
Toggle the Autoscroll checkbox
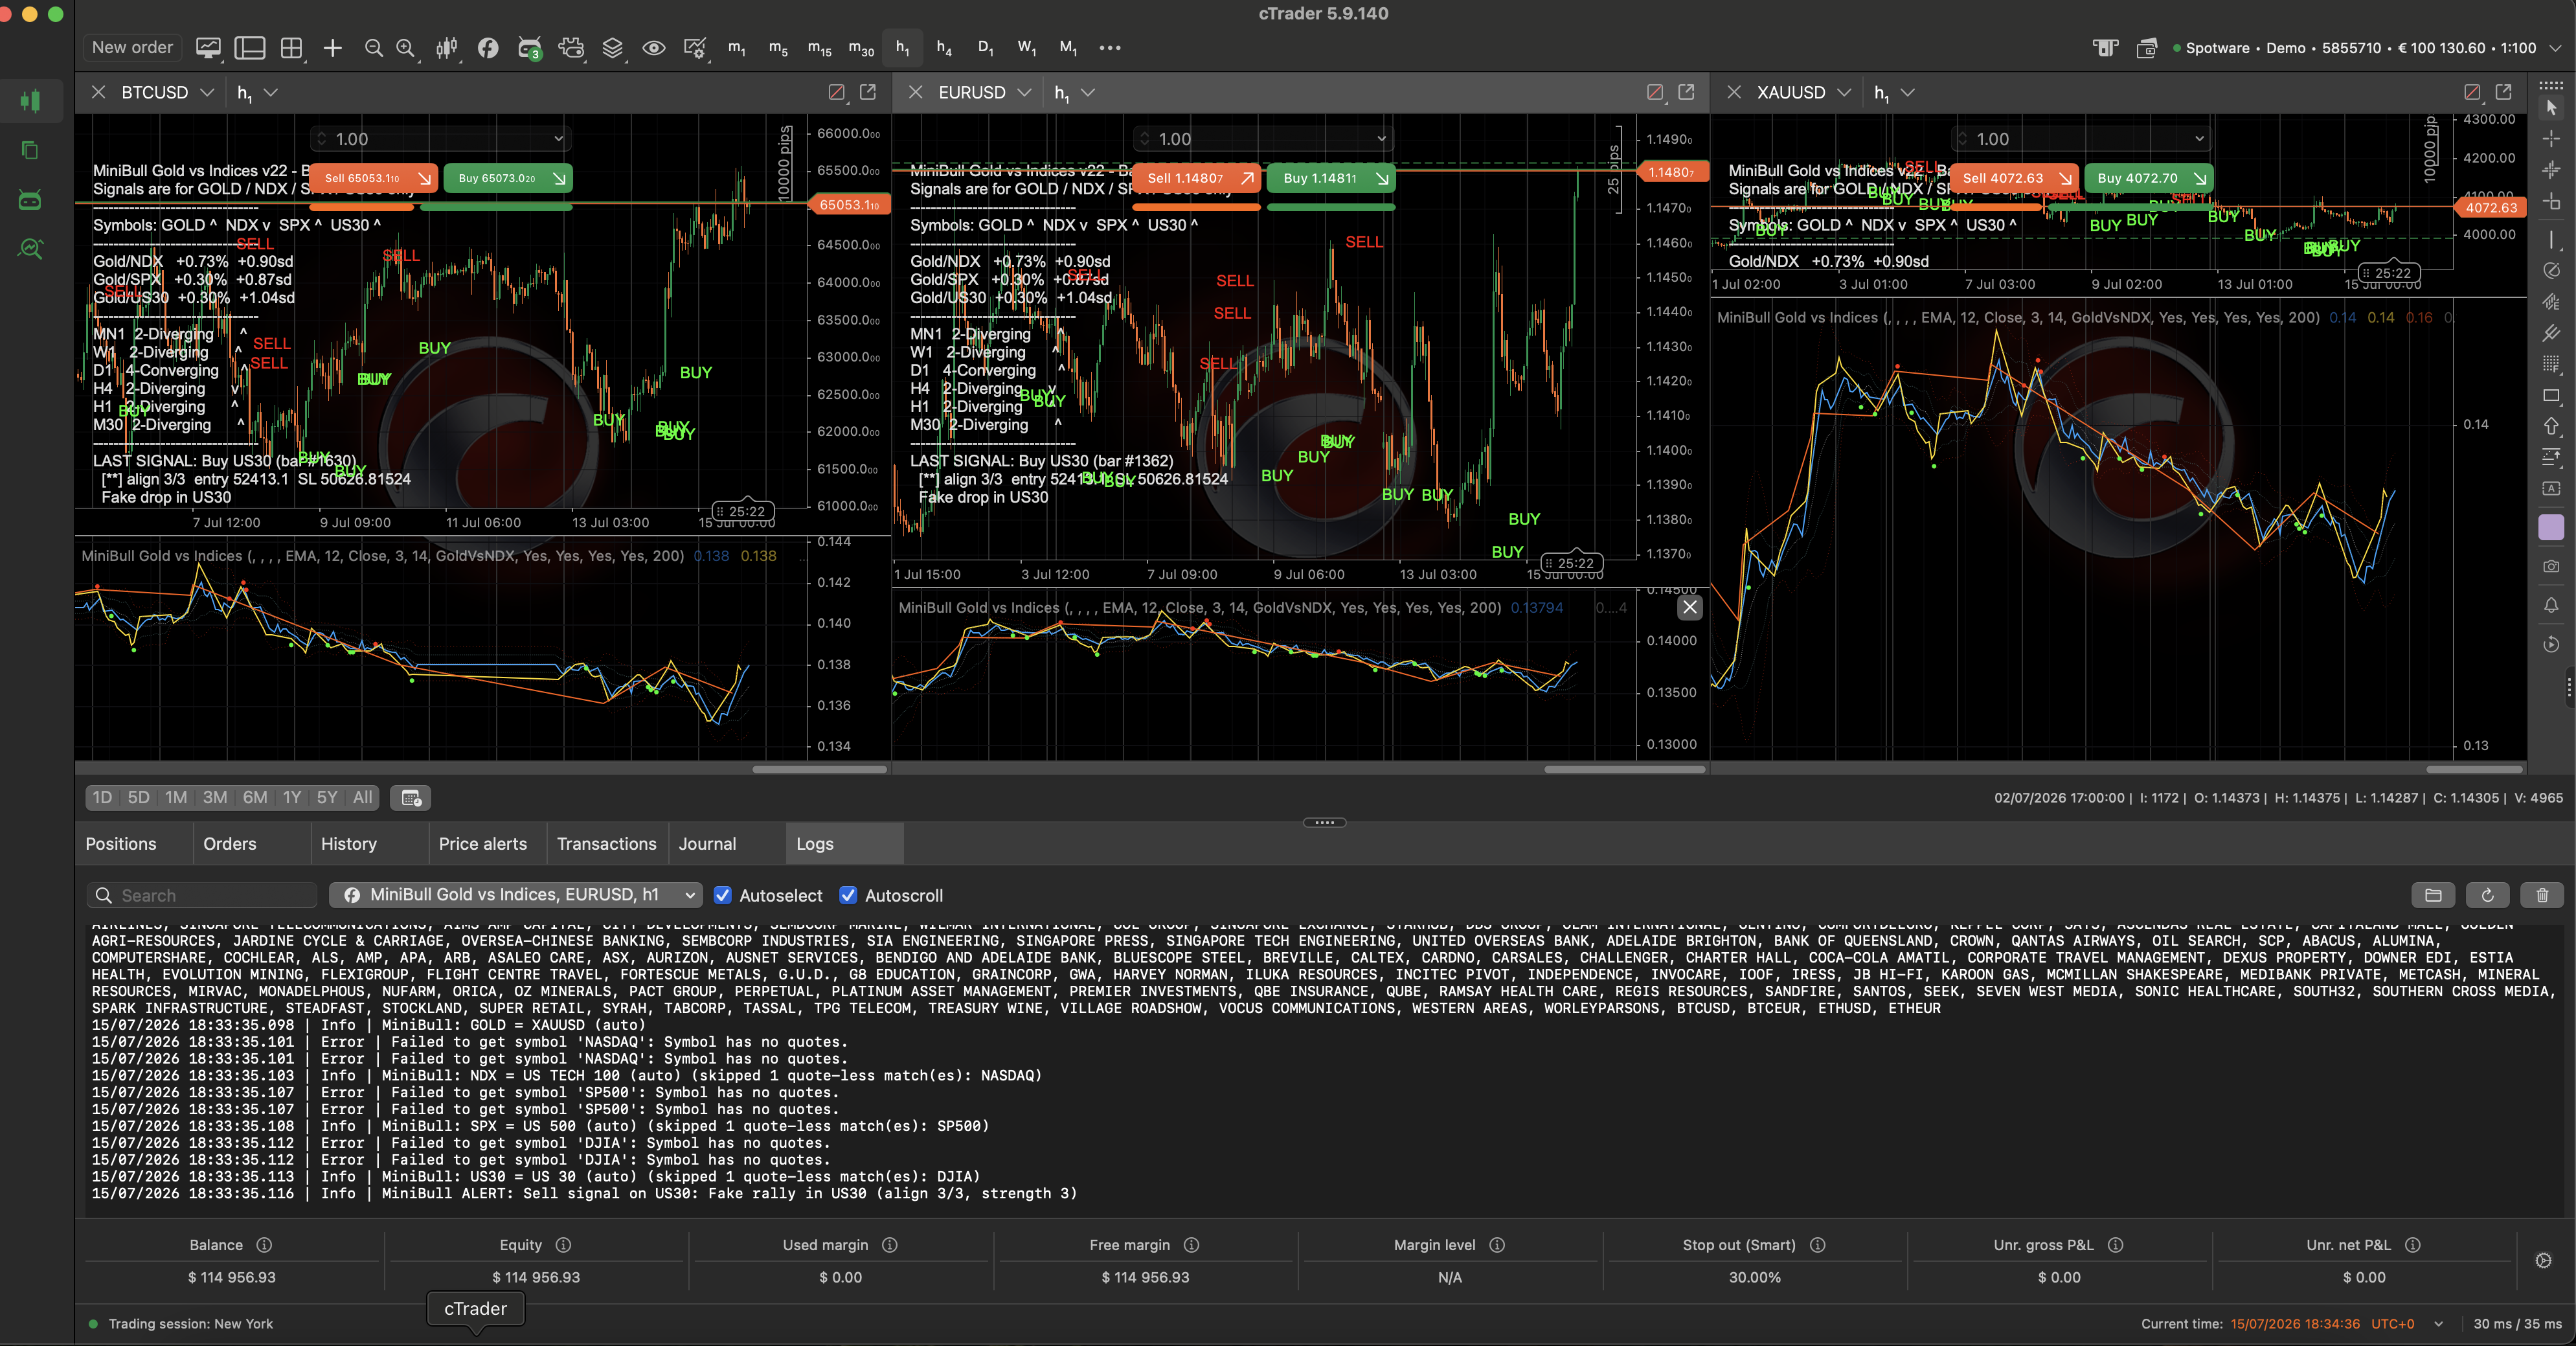coord(848,895)
